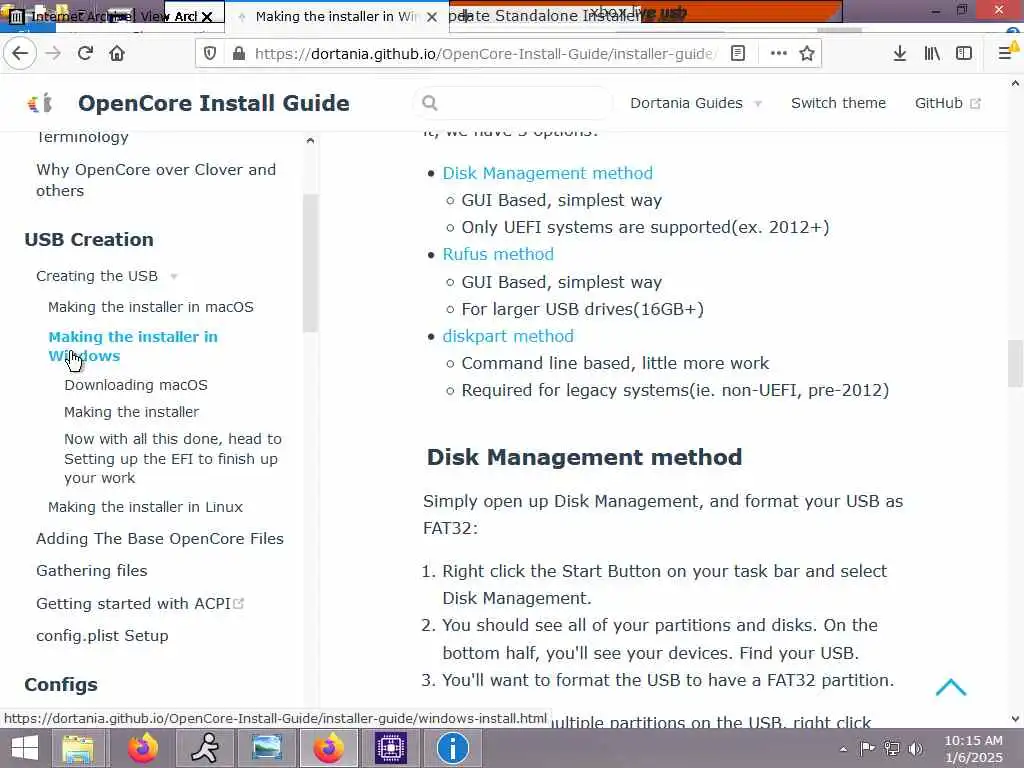
Task: Show site security padlock details
Action: 239,54
